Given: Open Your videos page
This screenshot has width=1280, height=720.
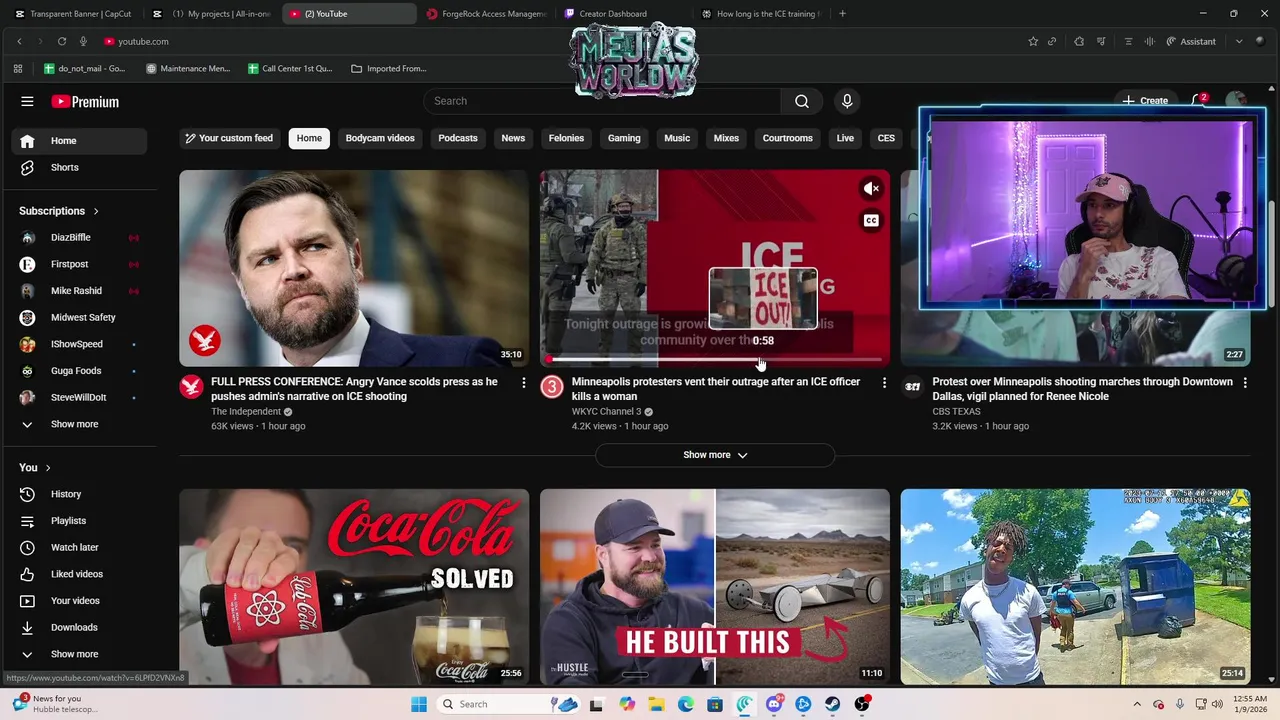Looking at the screenshot, I should click(79, 601).
